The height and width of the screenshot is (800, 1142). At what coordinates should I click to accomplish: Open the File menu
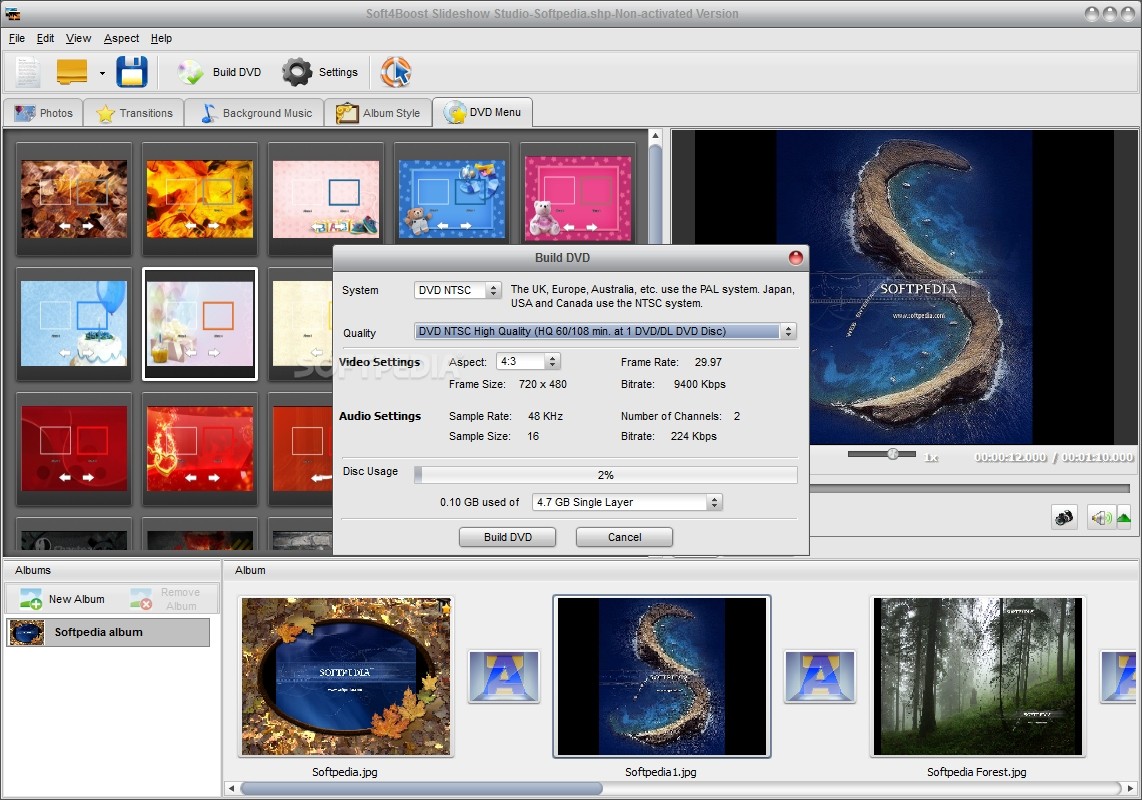[x=17, y=39]
